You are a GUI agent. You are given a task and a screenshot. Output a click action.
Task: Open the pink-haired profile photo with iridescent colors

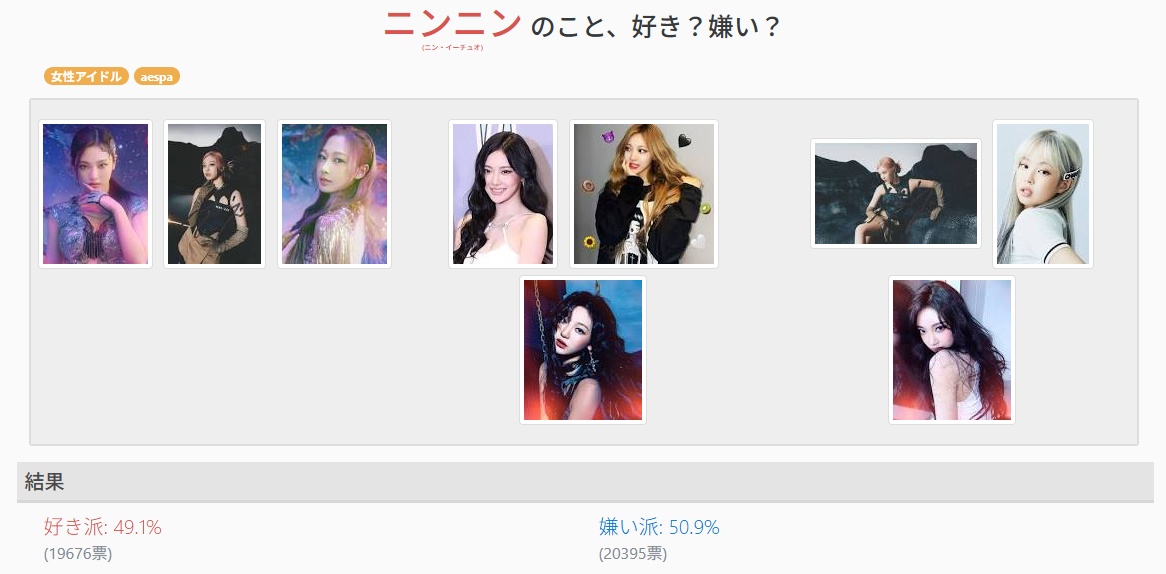click(335, 194)
